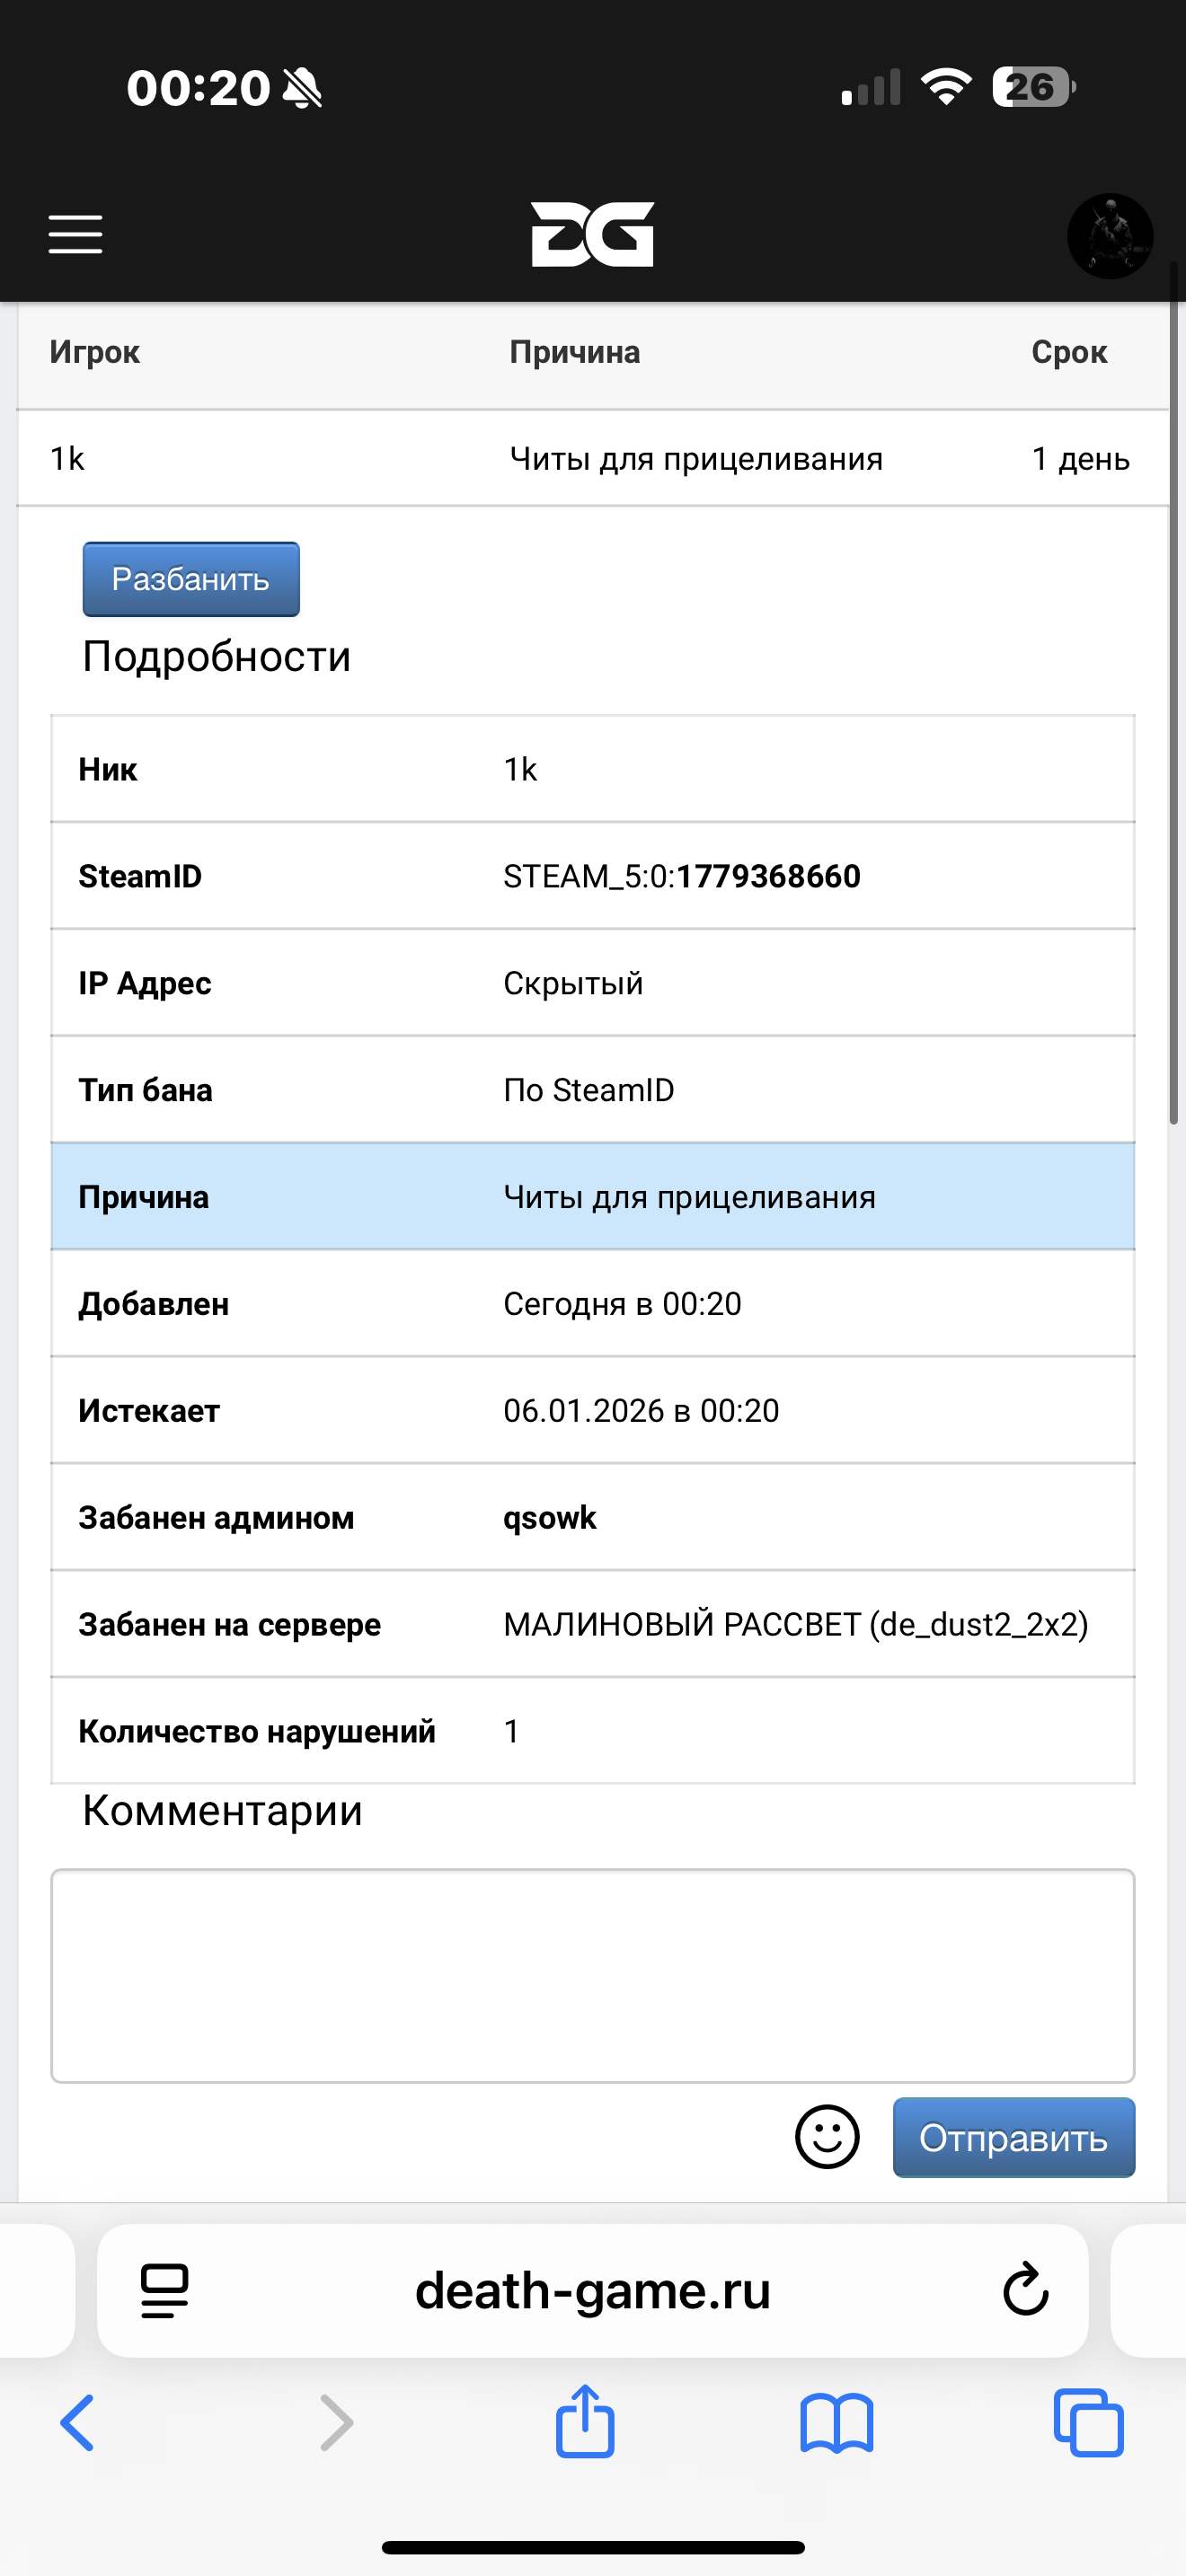Tap the Safari forward arrow
Viewport: 1186px width, 2576px height.
(336, 2423)
